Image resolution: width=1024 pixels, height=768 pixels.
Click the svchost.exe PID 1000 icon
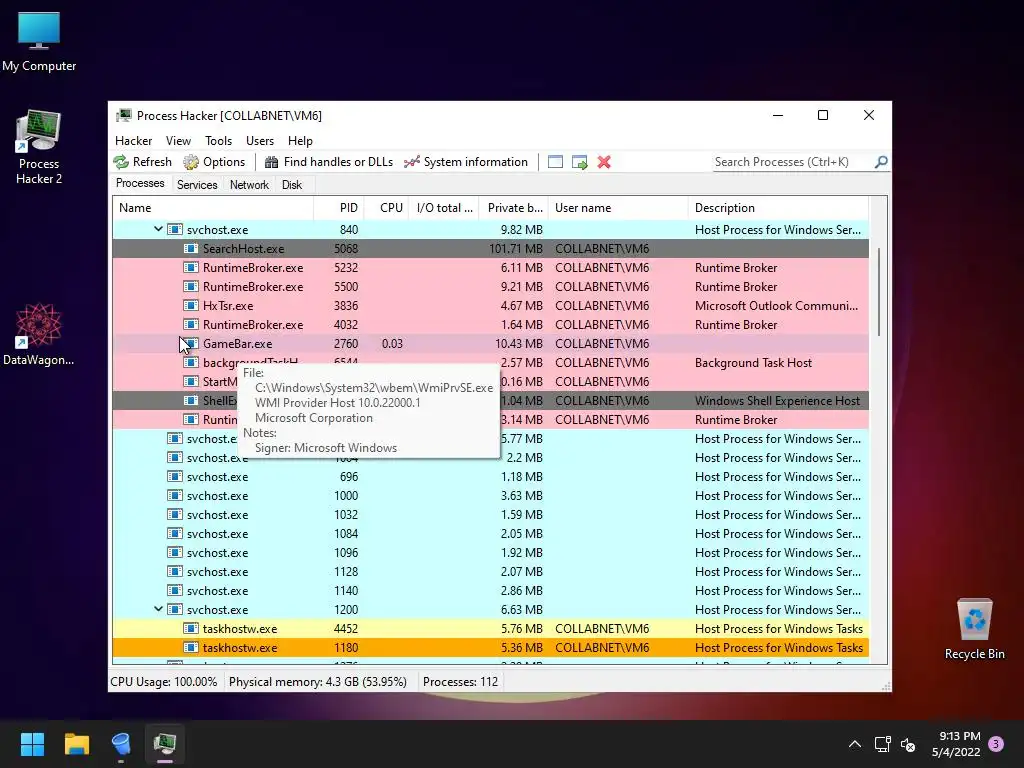click(x=174, y=495)
